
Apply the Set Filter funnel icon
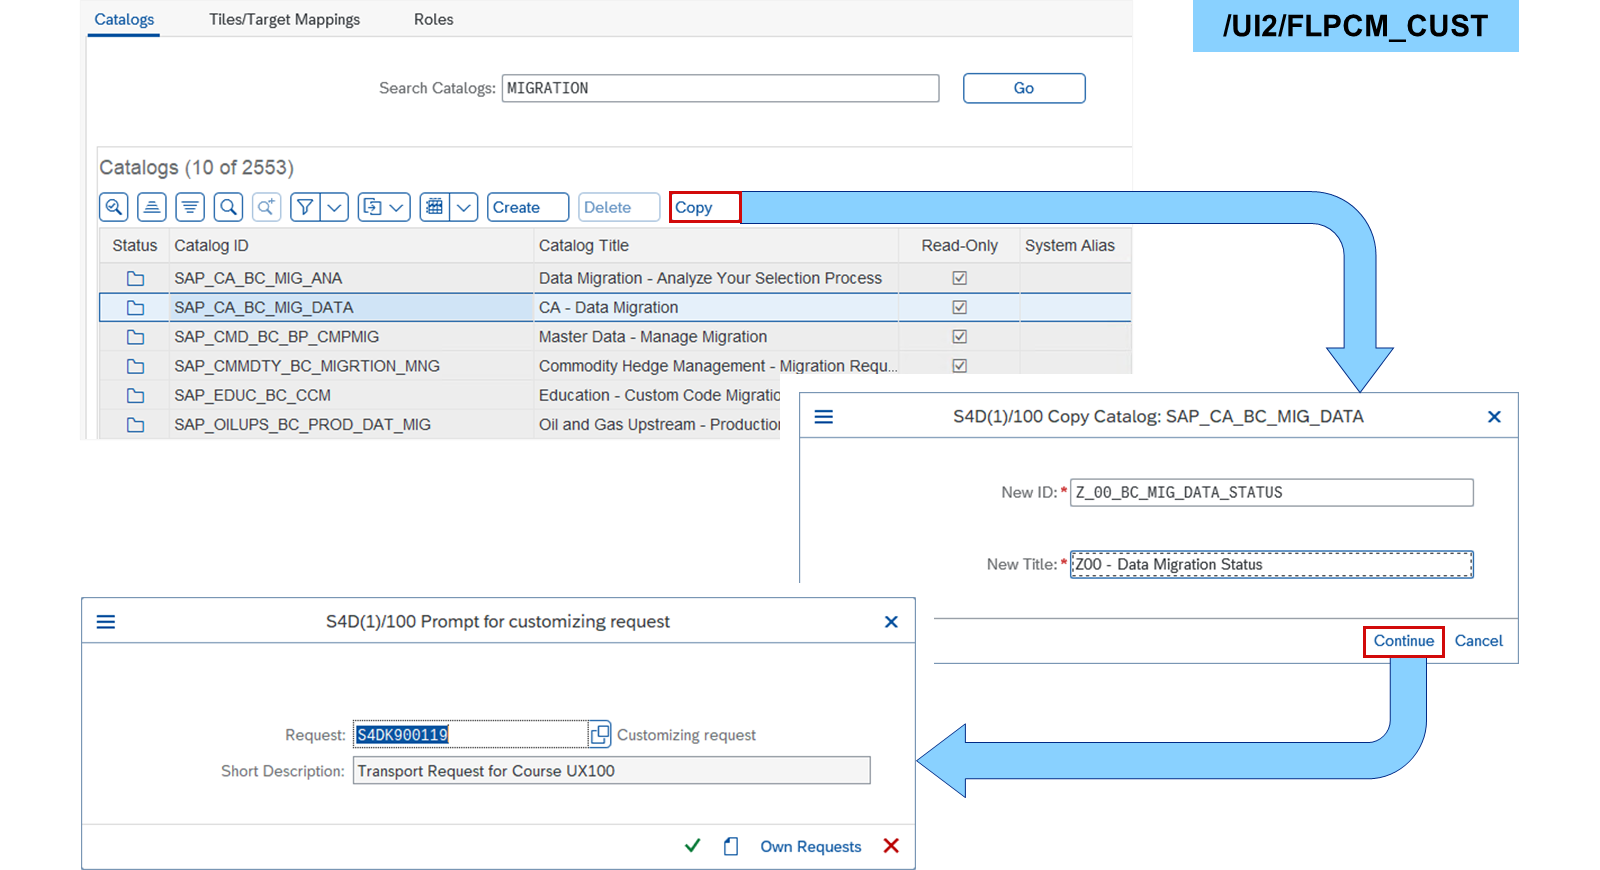[x=305, y=207]
